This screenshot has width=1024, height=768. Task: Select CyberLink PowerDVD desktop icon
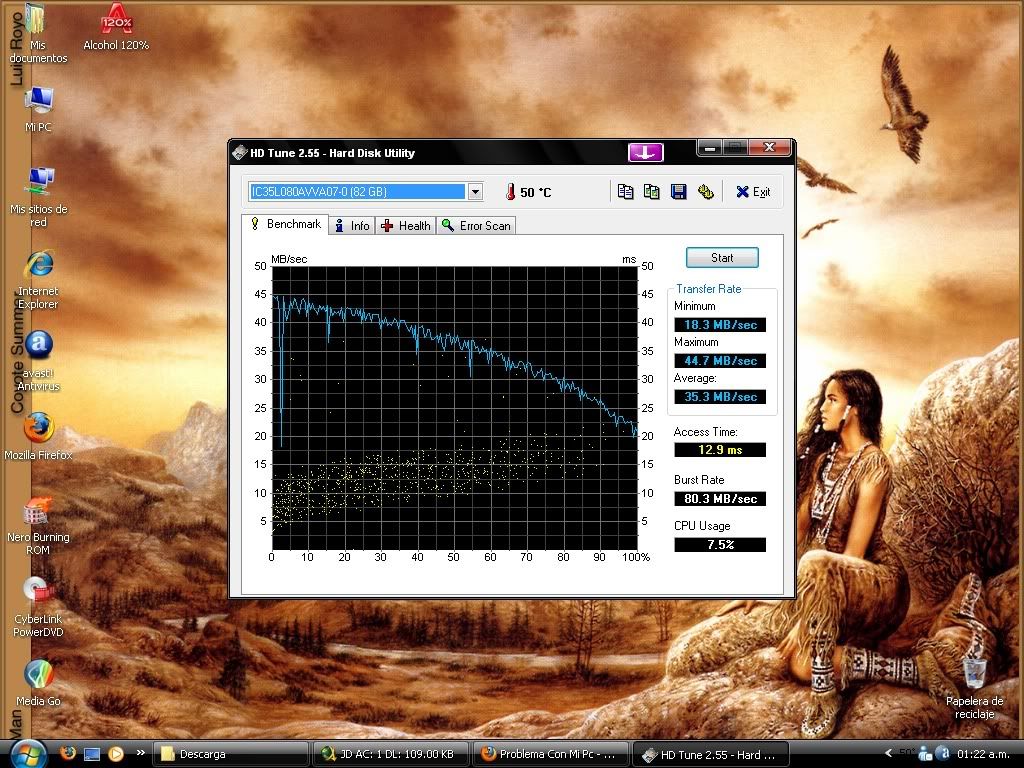click(x=38, y=607)
